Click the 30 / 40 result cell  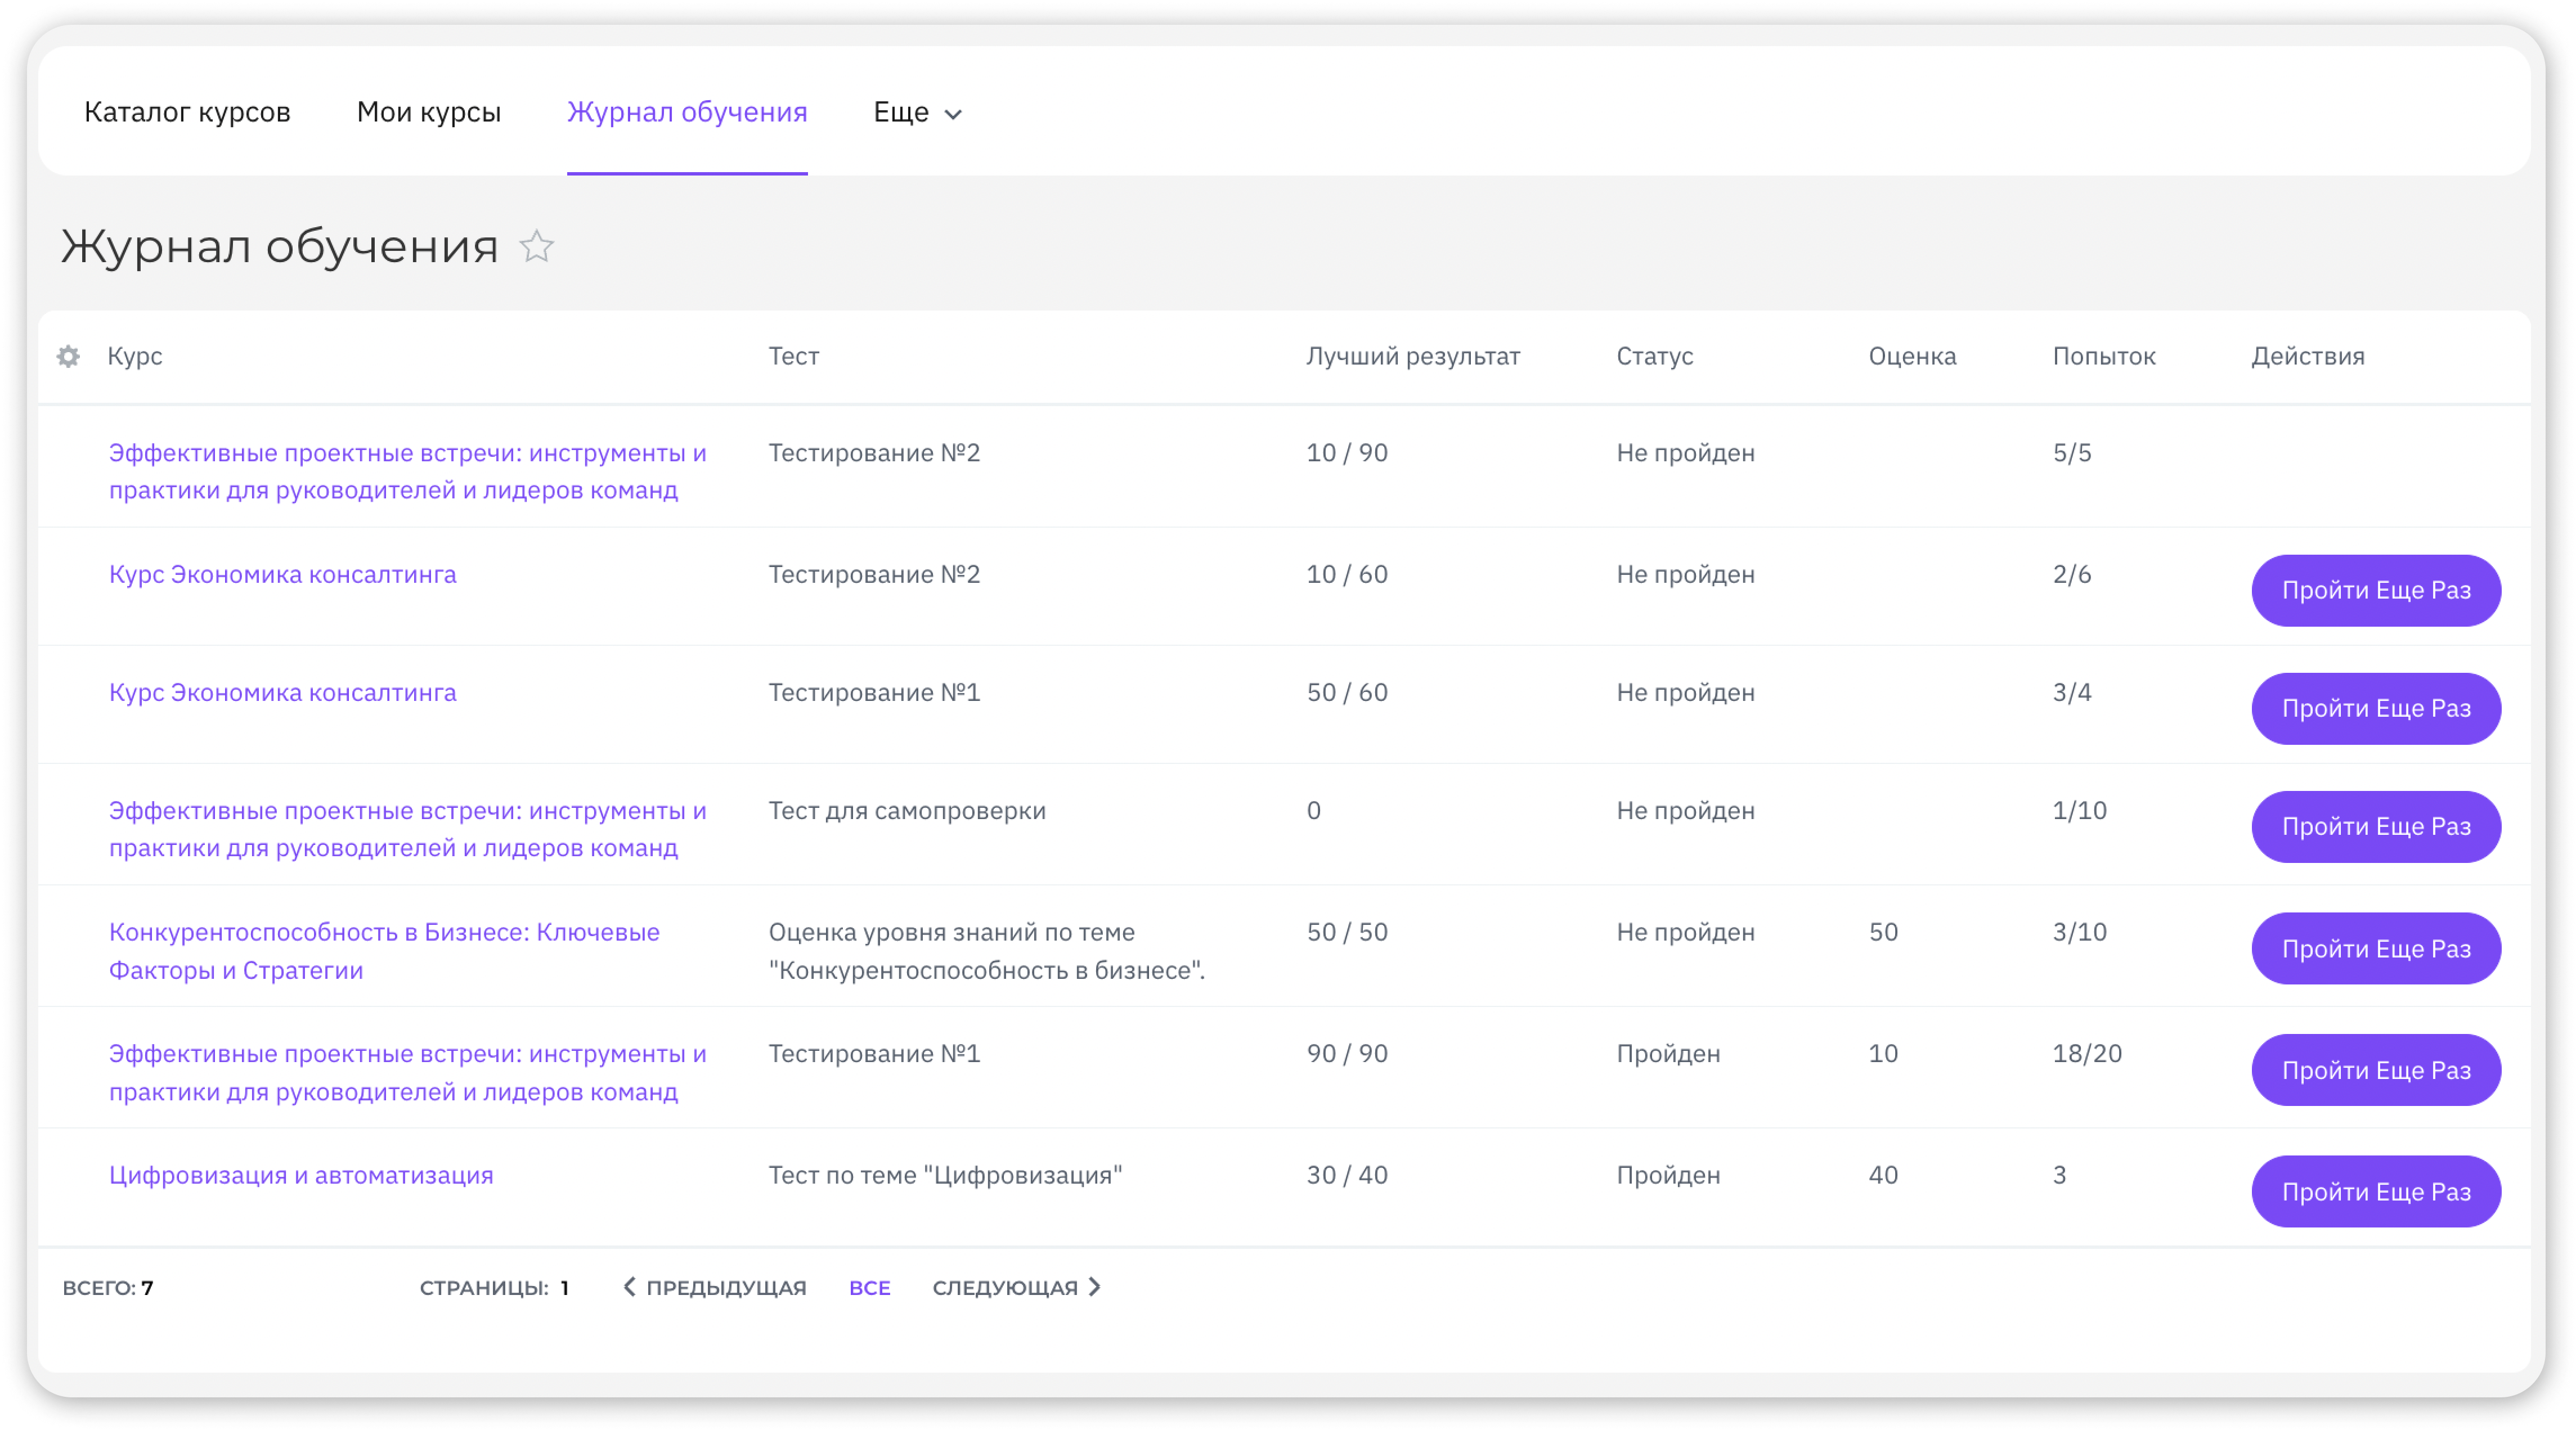[x=1347, y=1175]
